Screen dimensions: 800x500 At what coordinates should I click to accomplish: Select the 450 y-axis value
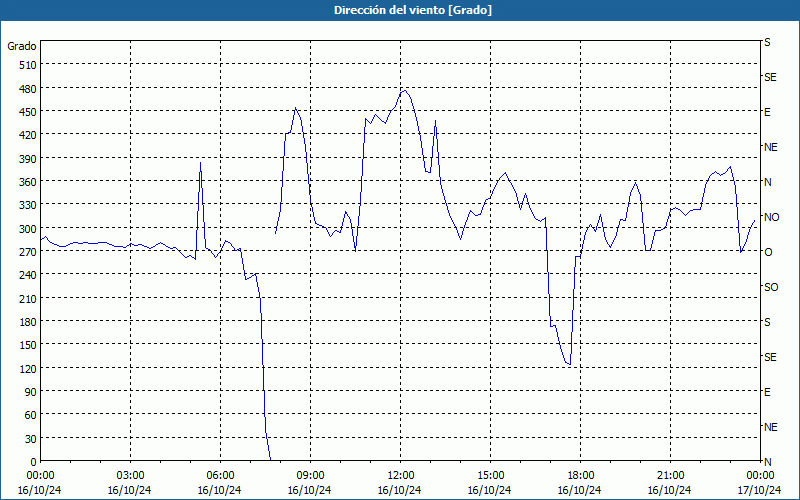click(x=28, y=112)
